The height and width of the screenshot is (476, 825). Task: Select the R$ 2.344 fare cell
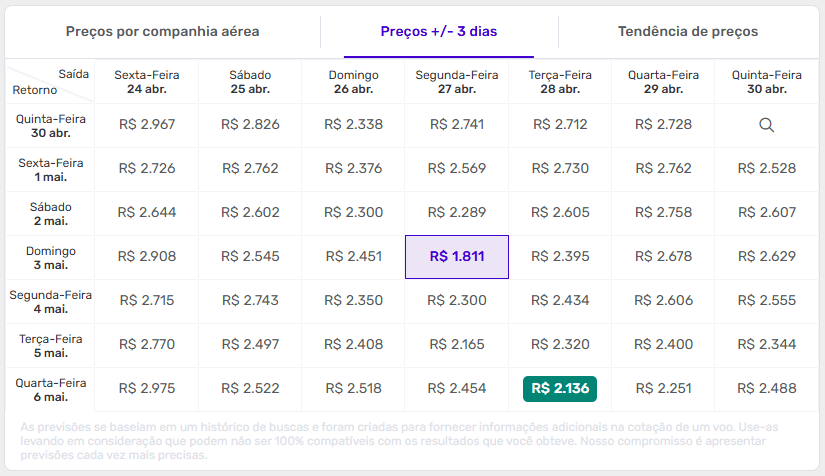point(766,345)
